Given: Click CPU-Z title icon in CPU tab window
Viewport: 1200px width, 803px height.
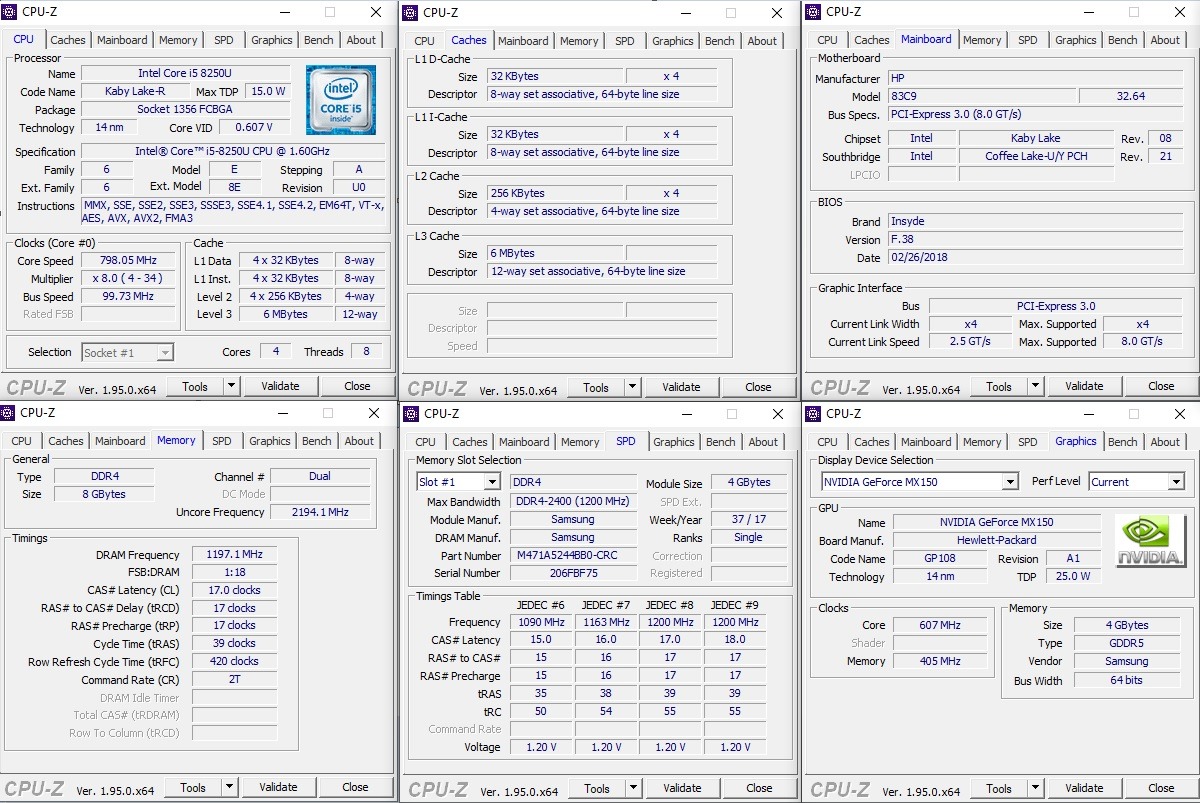Looking at the screenshot, I should 9,12.
